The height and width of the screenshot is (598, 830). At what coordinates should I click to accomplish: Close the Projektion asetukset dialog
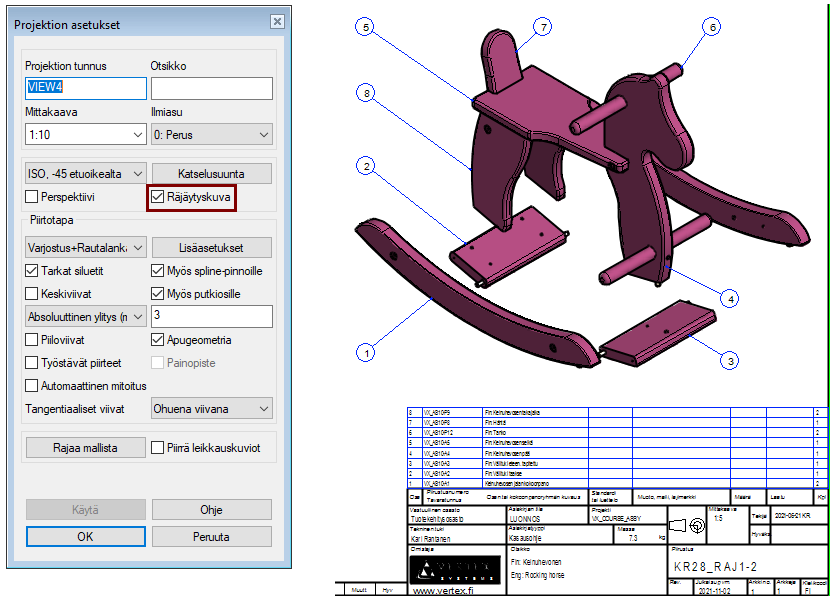tap(276, 24)
